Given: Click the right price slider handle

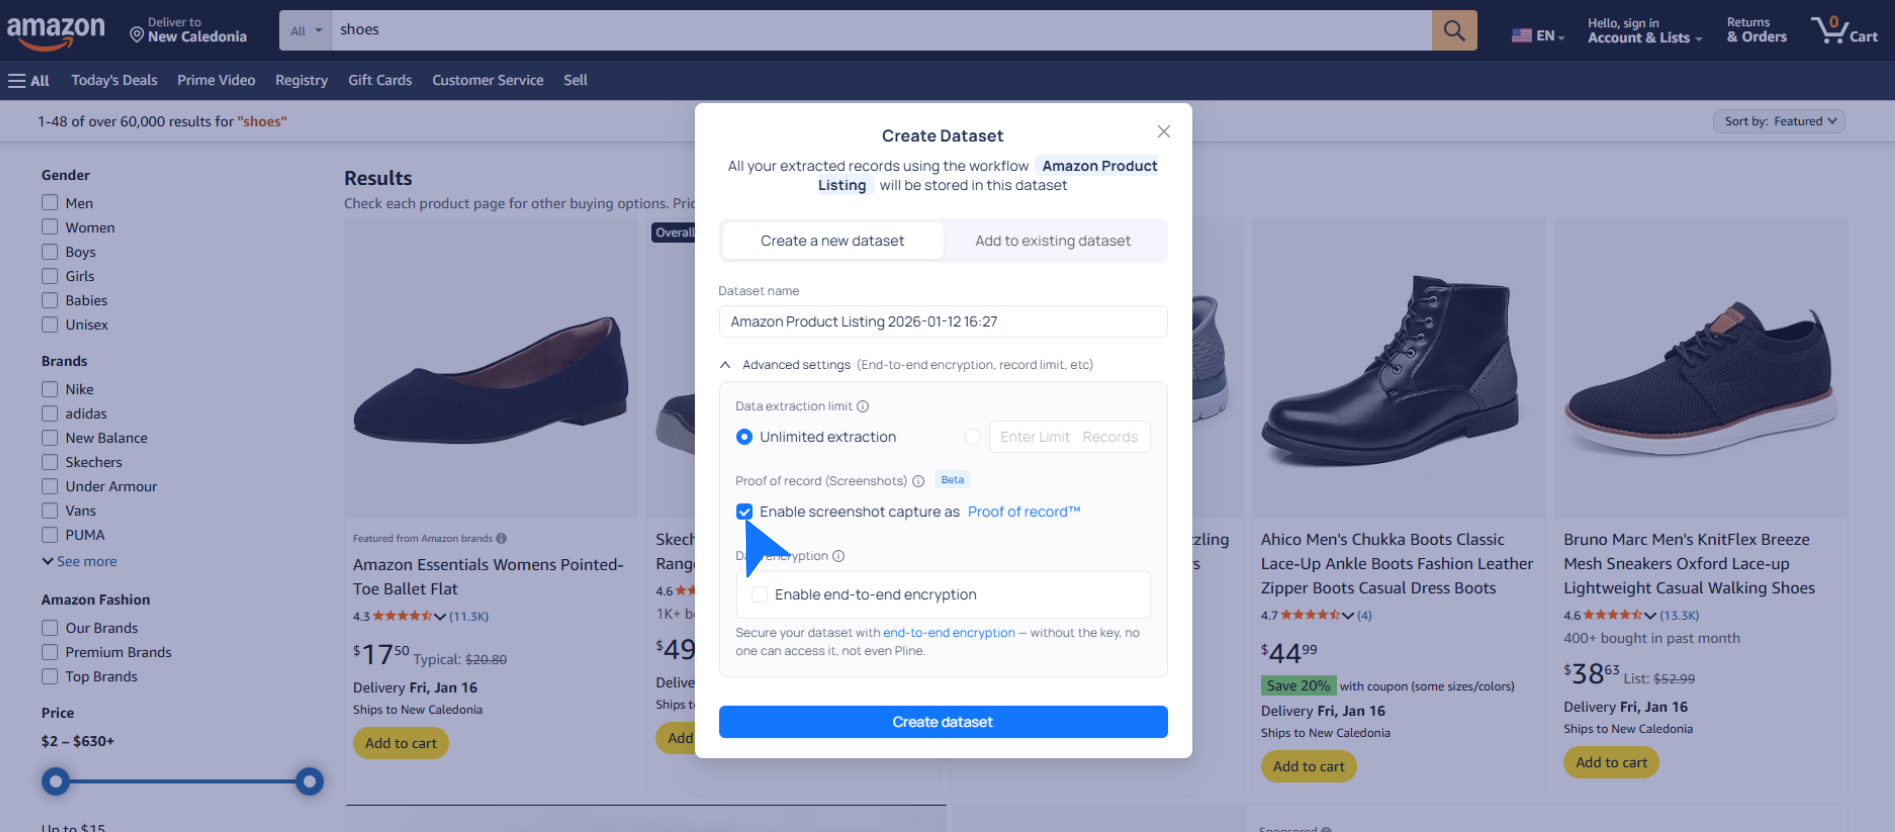Looking at the screenshot, I should (310, 781).
